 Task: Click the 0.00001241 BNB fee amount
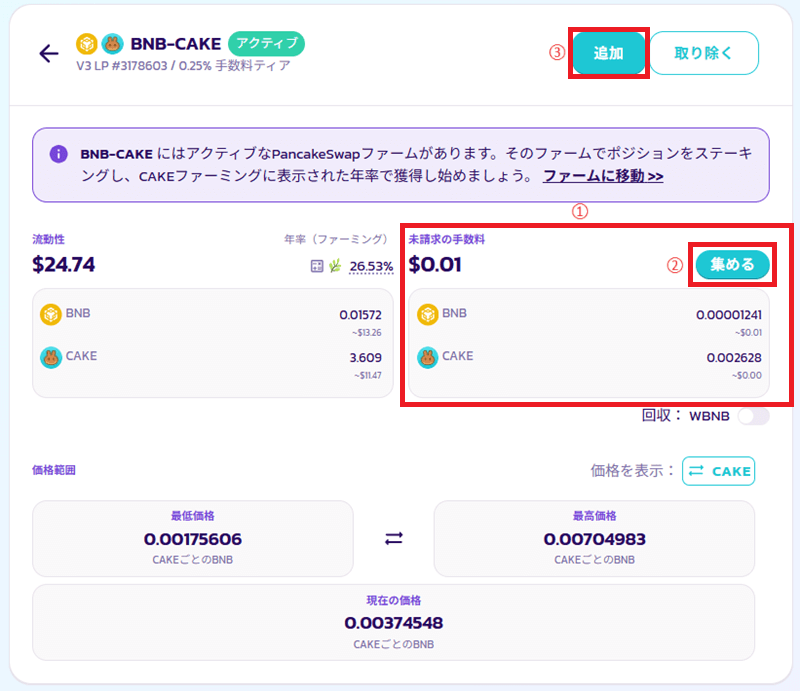pos(729,315)
